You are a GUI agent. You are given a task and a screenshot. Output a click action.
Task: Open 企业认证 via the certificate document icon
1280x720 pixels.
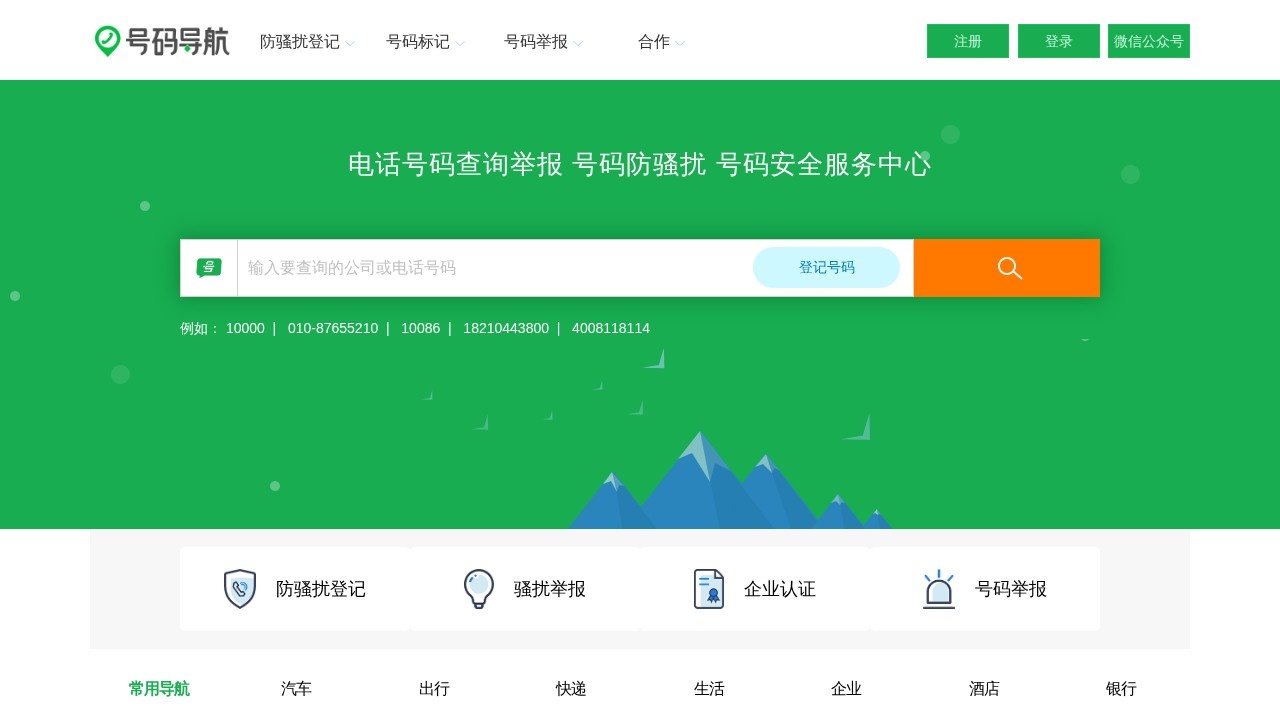click(709, 588)
